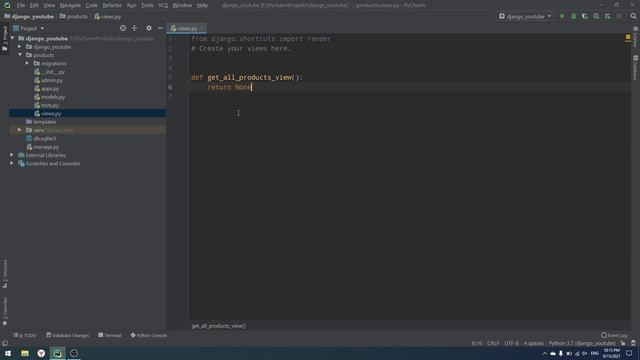
Task: Open Search Everywhere magnifier icon
Action: (x=633, y=16)
